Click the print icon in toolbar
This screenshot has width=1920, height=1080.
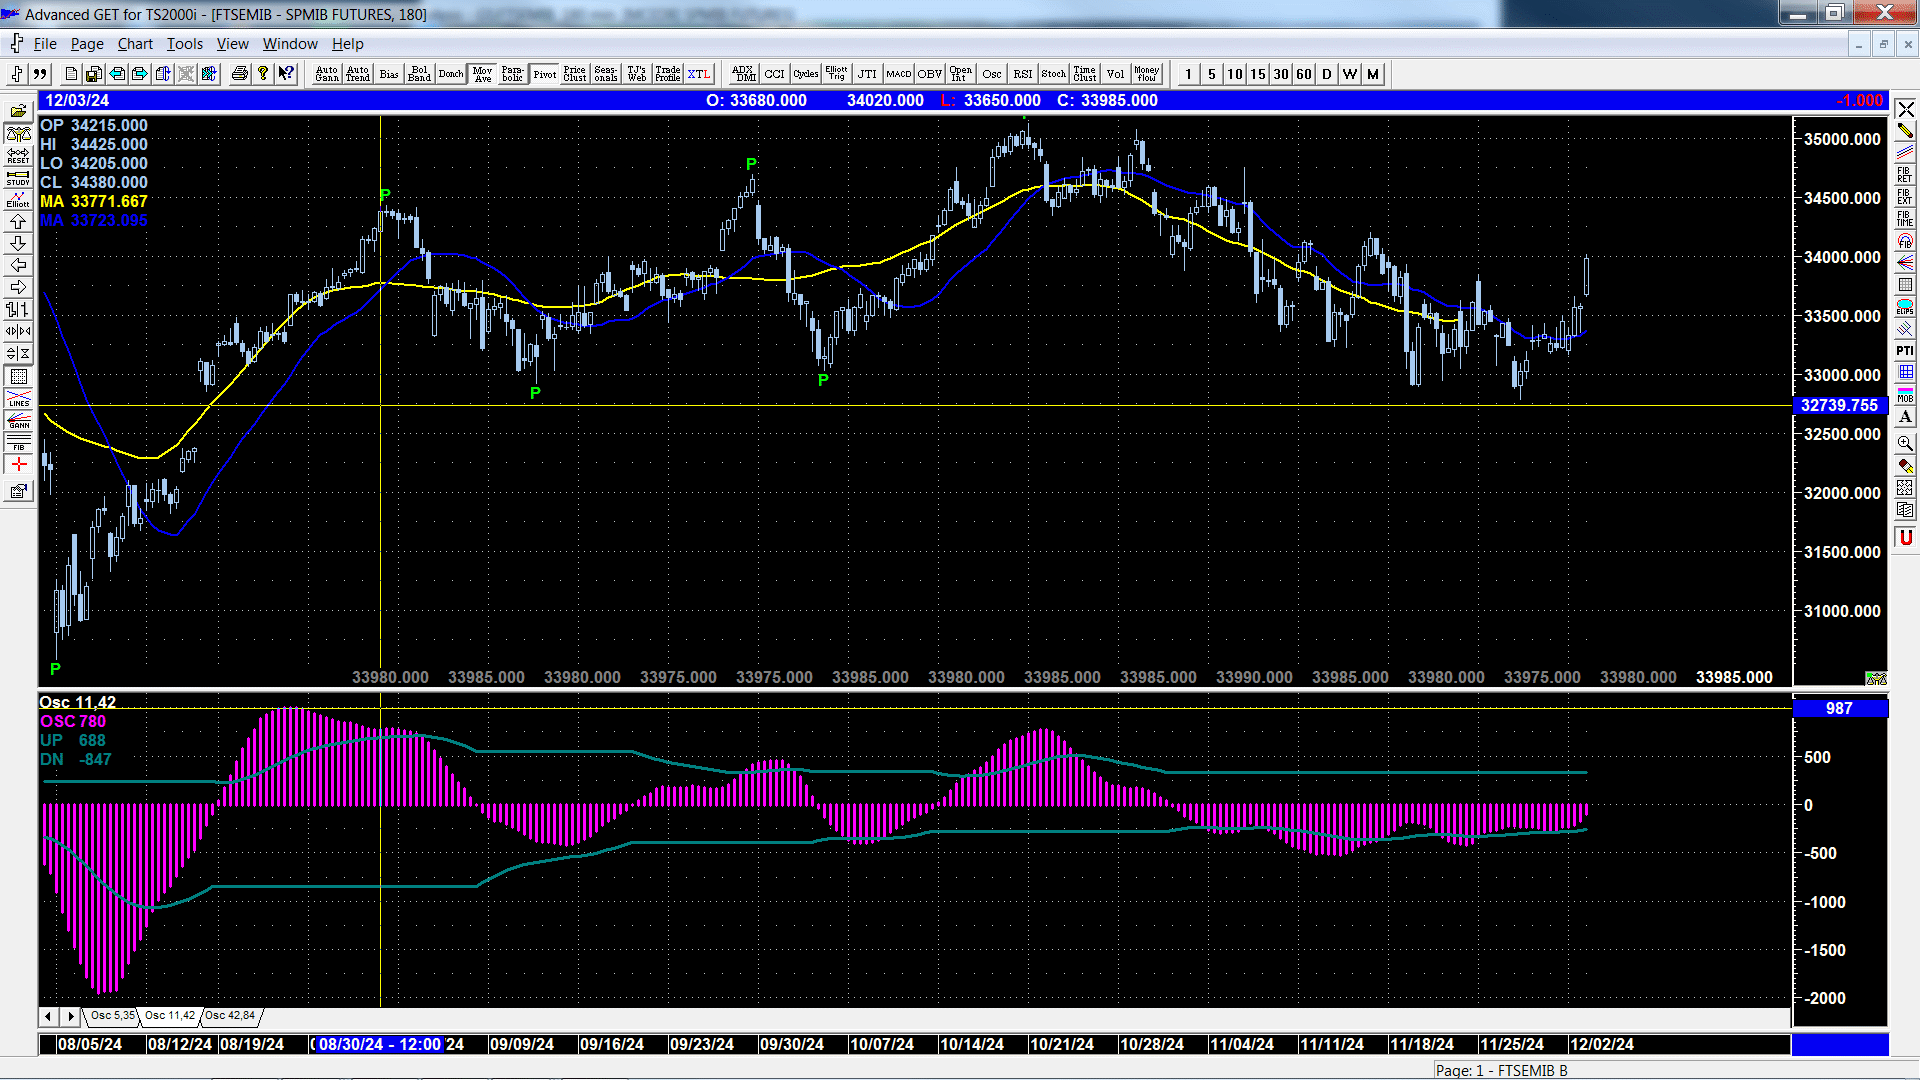point(239,74)
